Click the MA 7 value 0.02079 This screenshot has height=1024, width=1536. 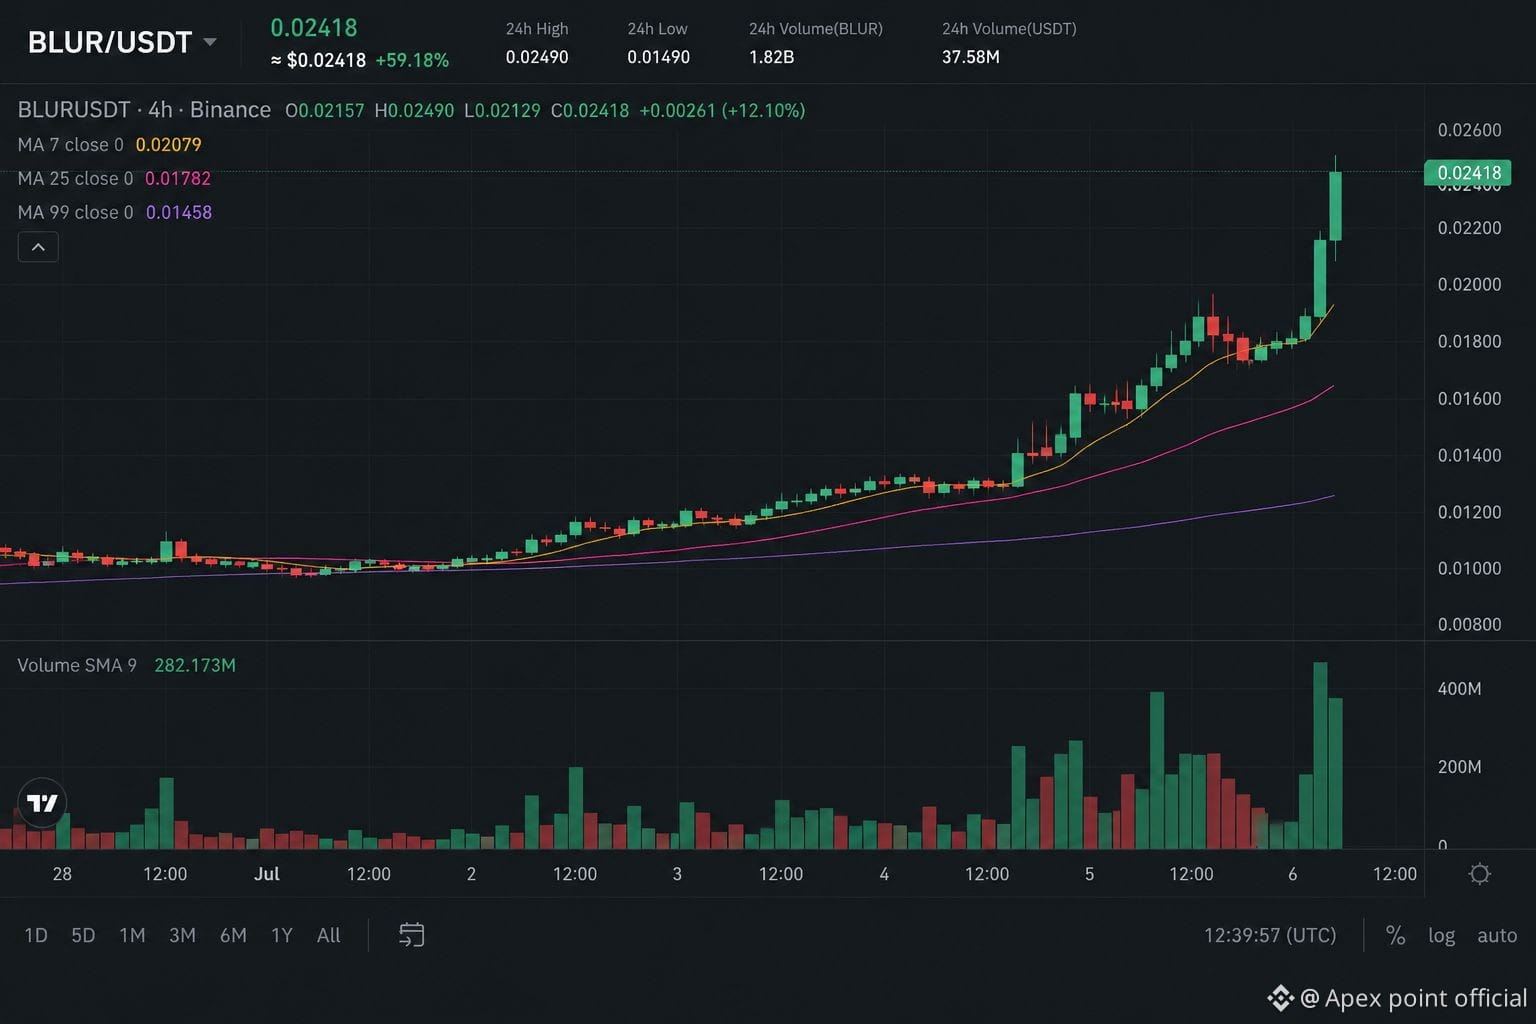168,144
